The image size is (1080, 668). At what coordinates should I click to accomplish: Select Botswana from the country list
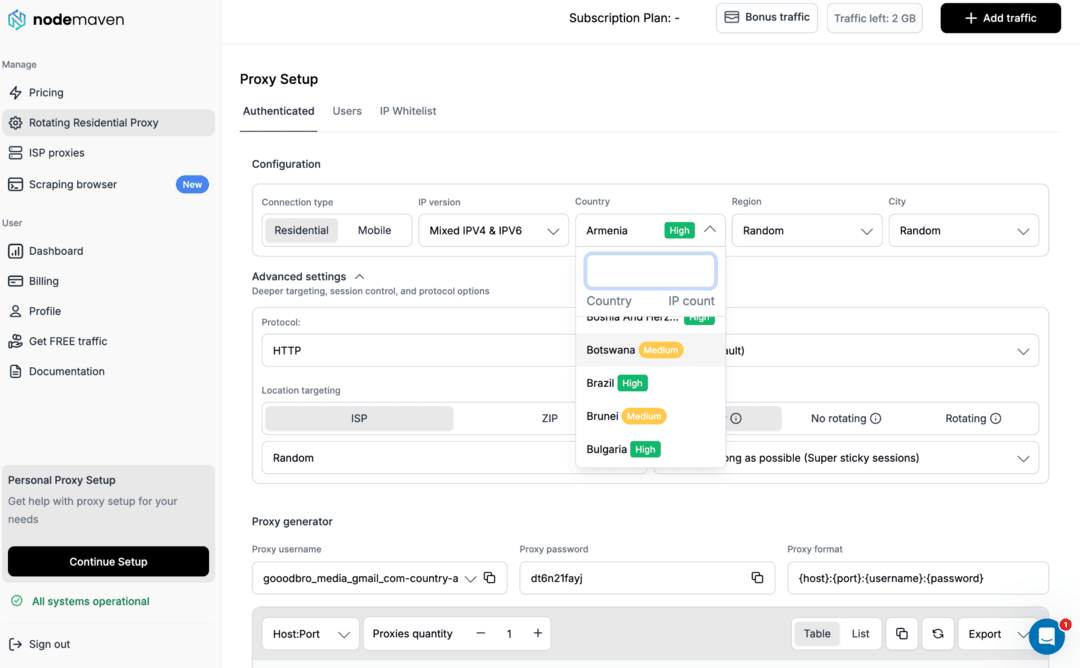(x=650, y=350)
